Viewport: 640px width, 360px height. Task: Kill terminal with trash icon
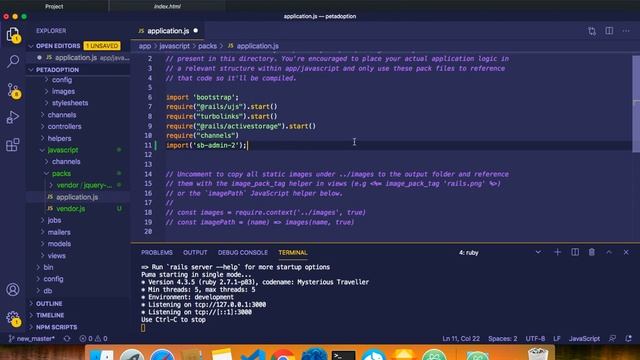[591, 252]
